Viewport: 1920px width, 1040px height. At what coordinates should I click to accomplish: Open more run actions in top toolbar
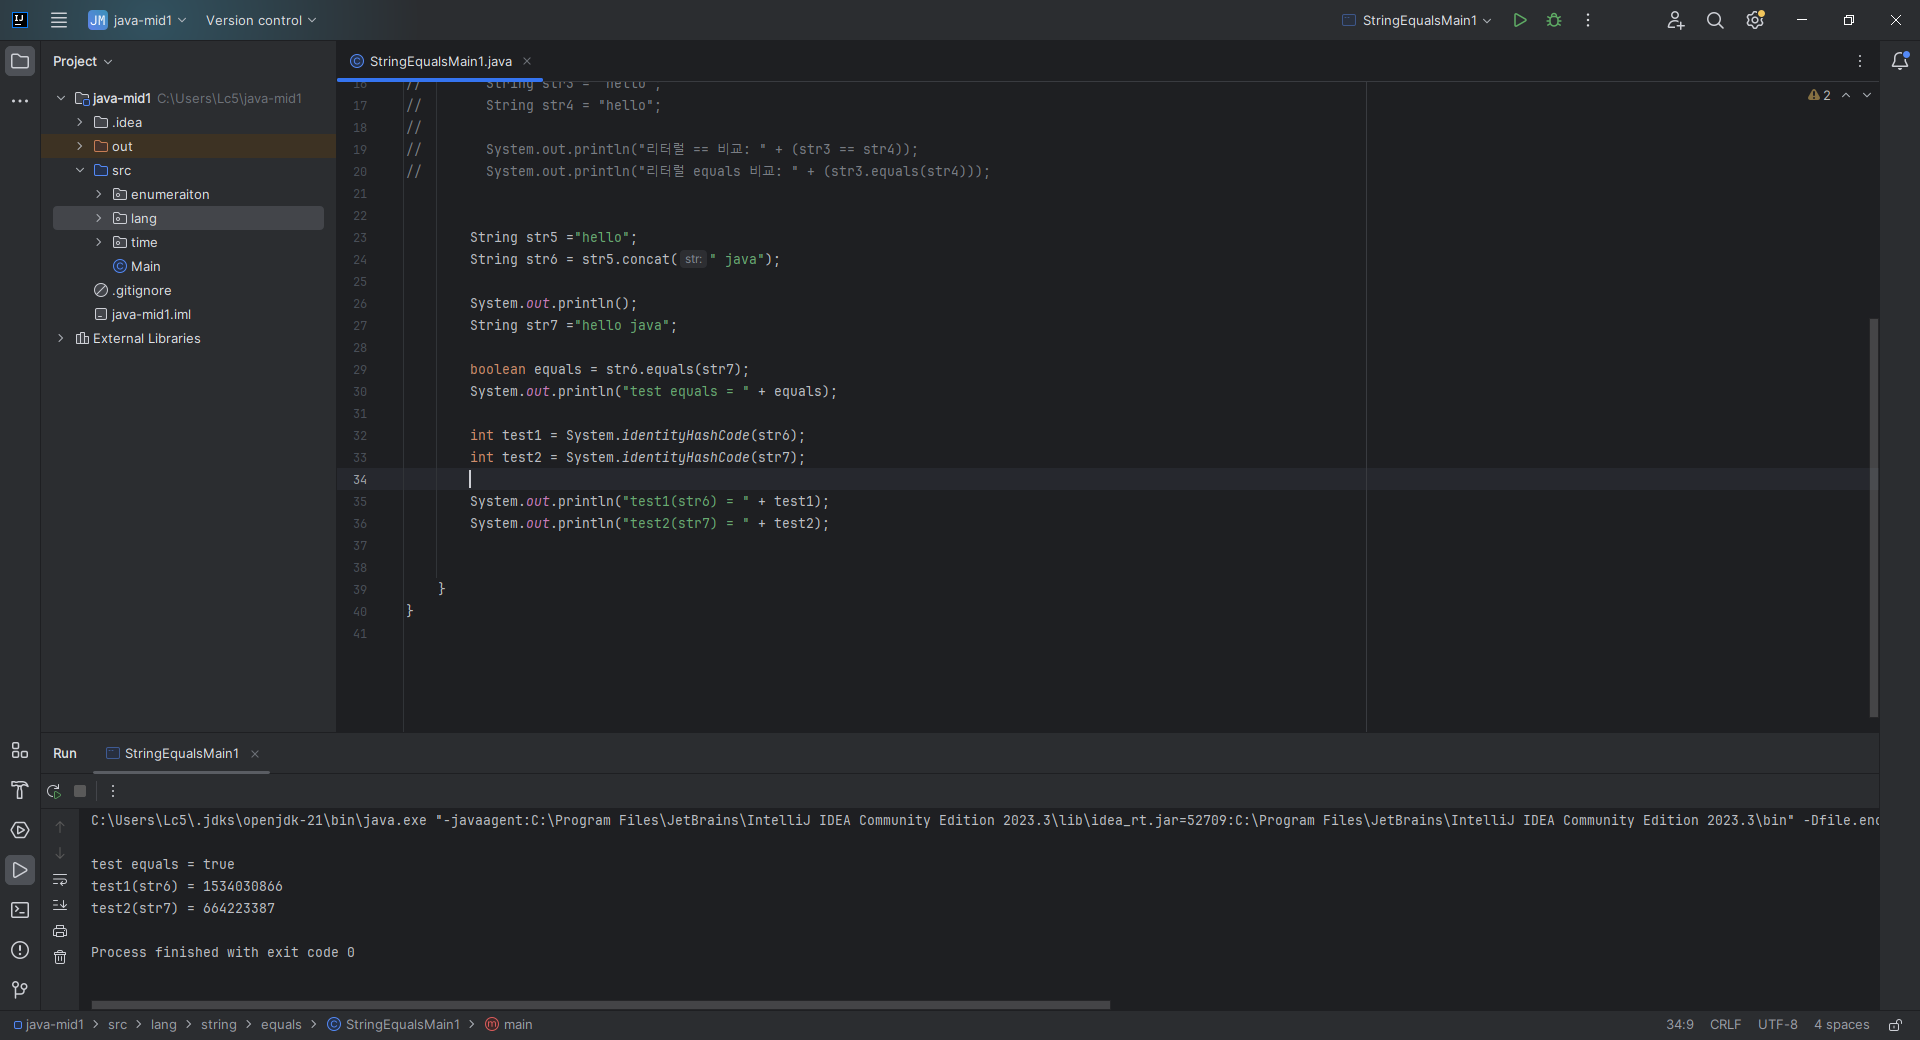1588,20
